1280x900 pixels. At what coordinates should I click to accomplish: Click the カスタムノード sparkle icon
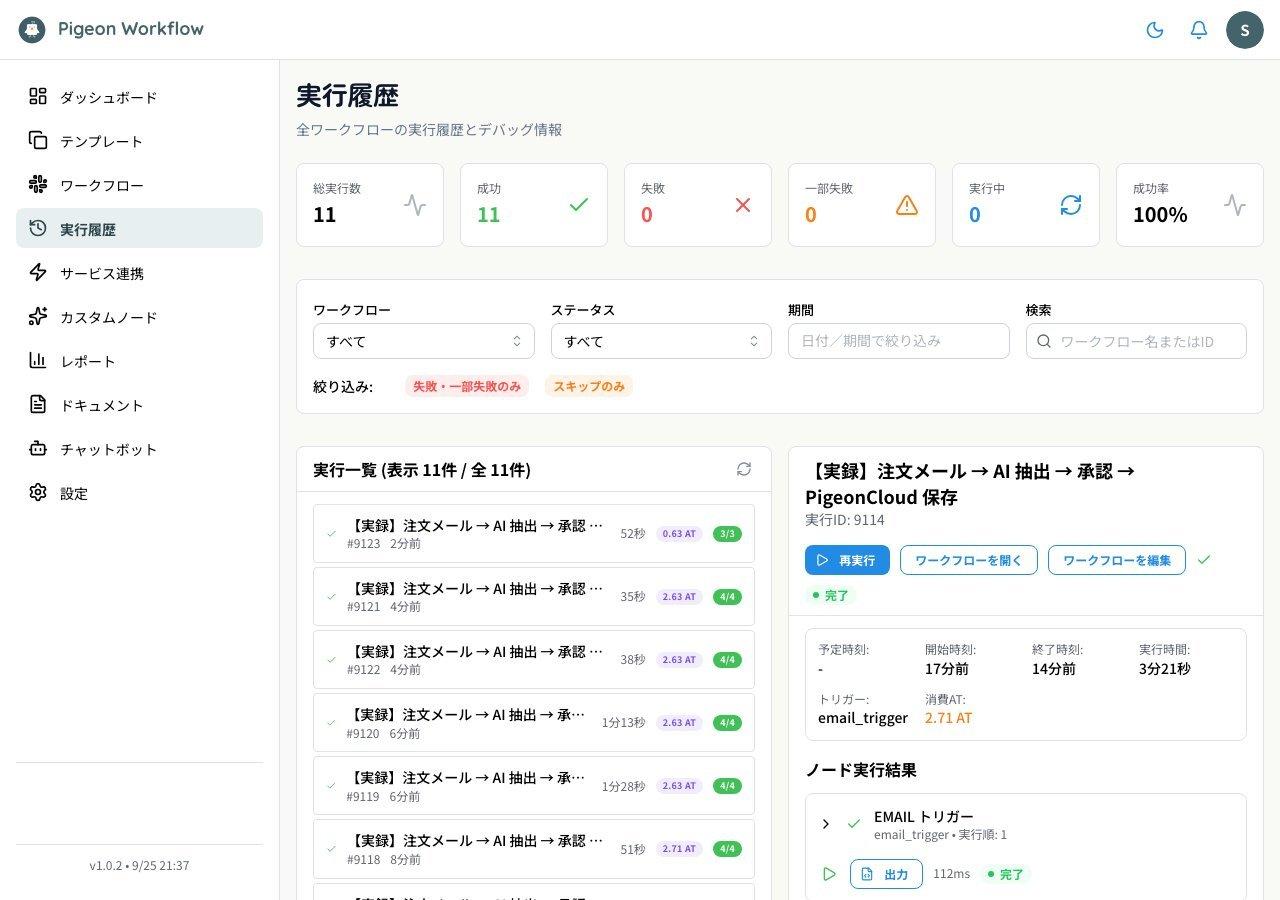(38, 316)
